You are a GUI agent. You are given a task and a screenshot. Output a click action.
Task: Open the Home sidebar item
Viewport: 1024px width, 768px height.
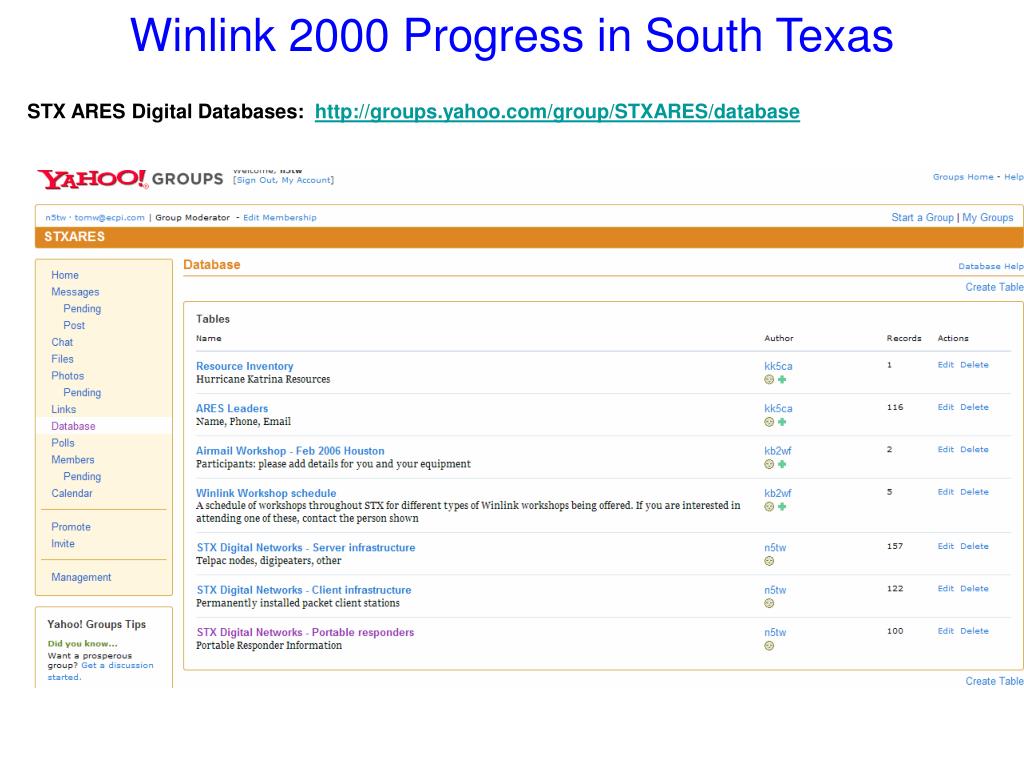(x=65, y=275)
